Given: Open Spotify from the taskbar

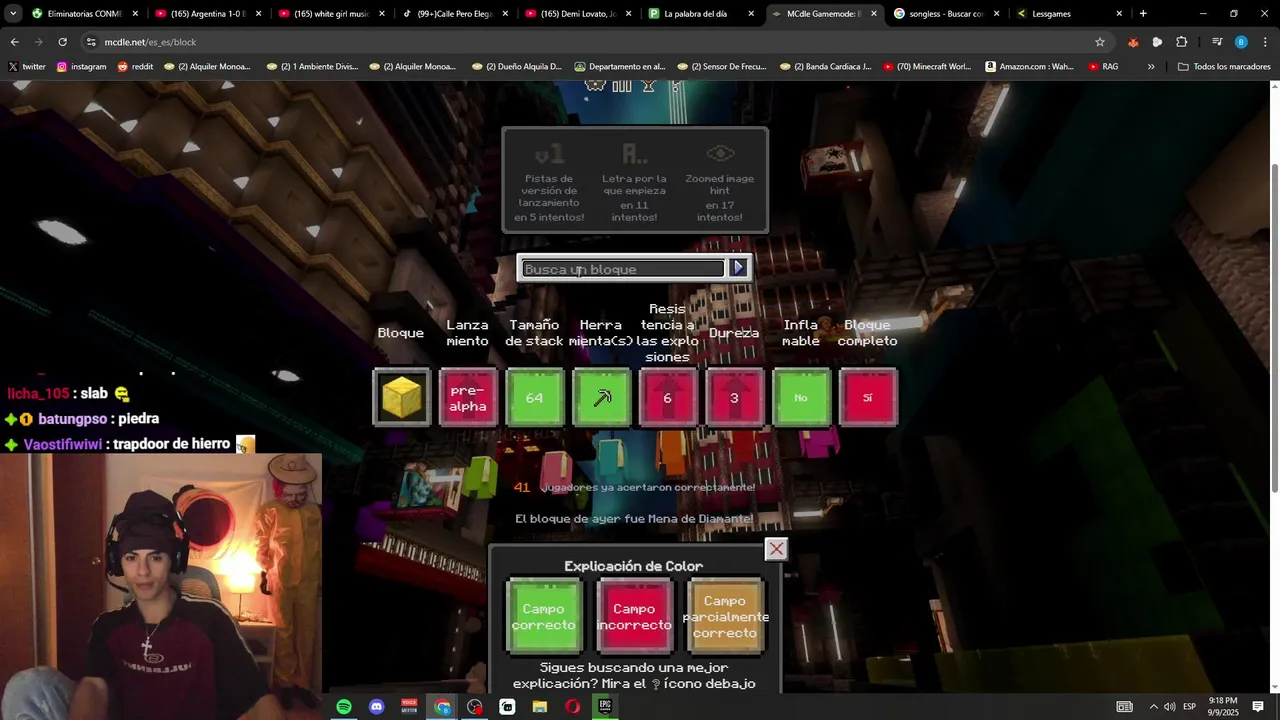Looking at the screenshot, I should (344, 706).
